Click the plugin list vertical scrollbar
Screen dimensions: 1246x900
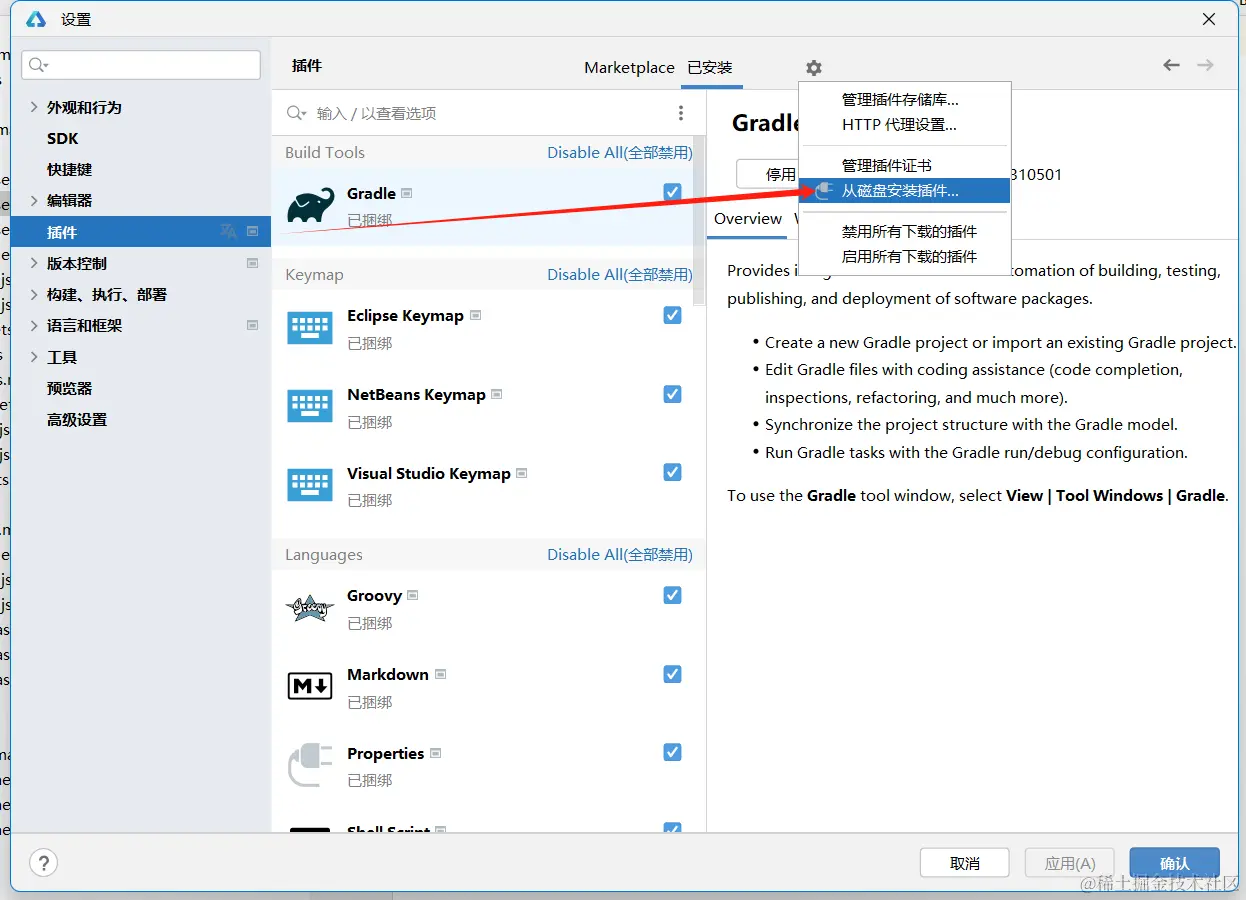[700, 220]
